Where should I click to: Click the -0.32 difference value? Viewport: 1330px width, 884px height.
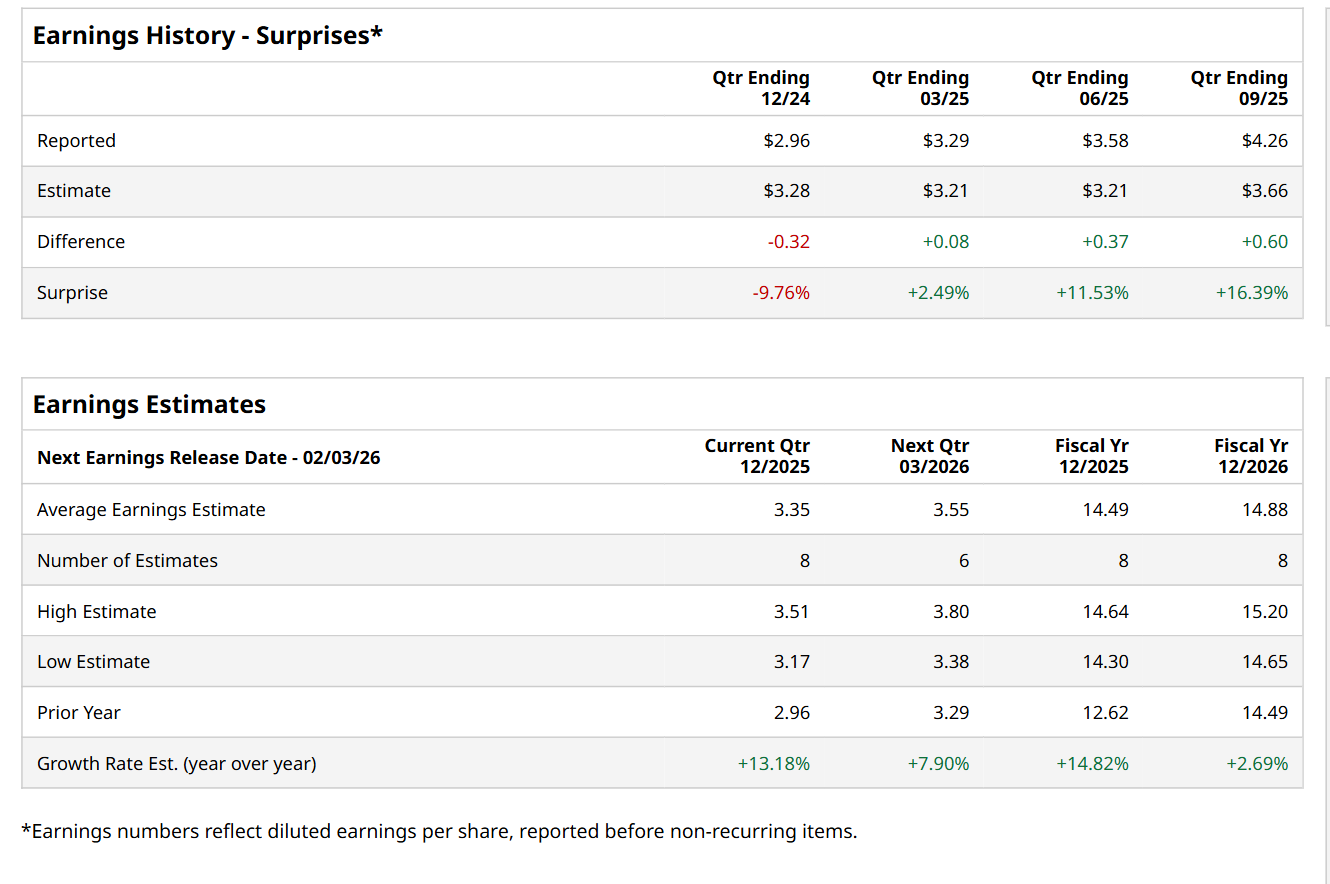pyautogui.click(x=789, y=242)
